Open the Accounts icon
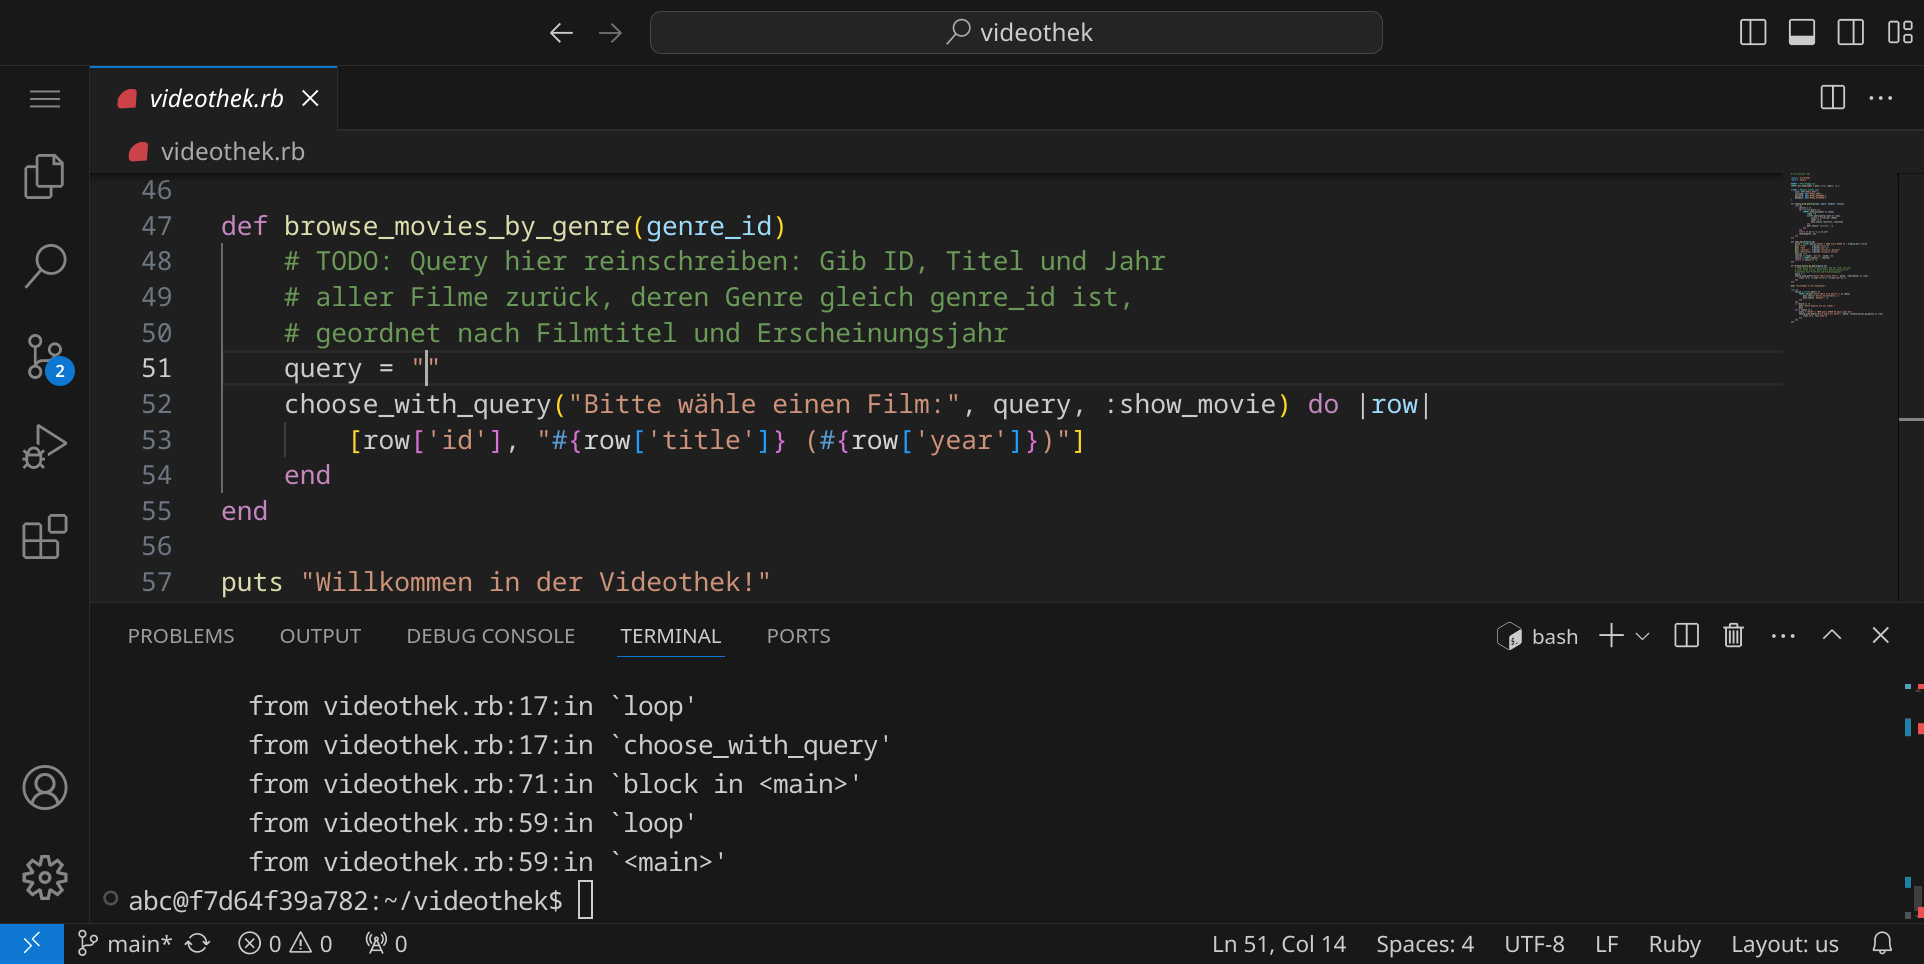The height and width of the screenshot is (964, 1924). click(44, 788)
